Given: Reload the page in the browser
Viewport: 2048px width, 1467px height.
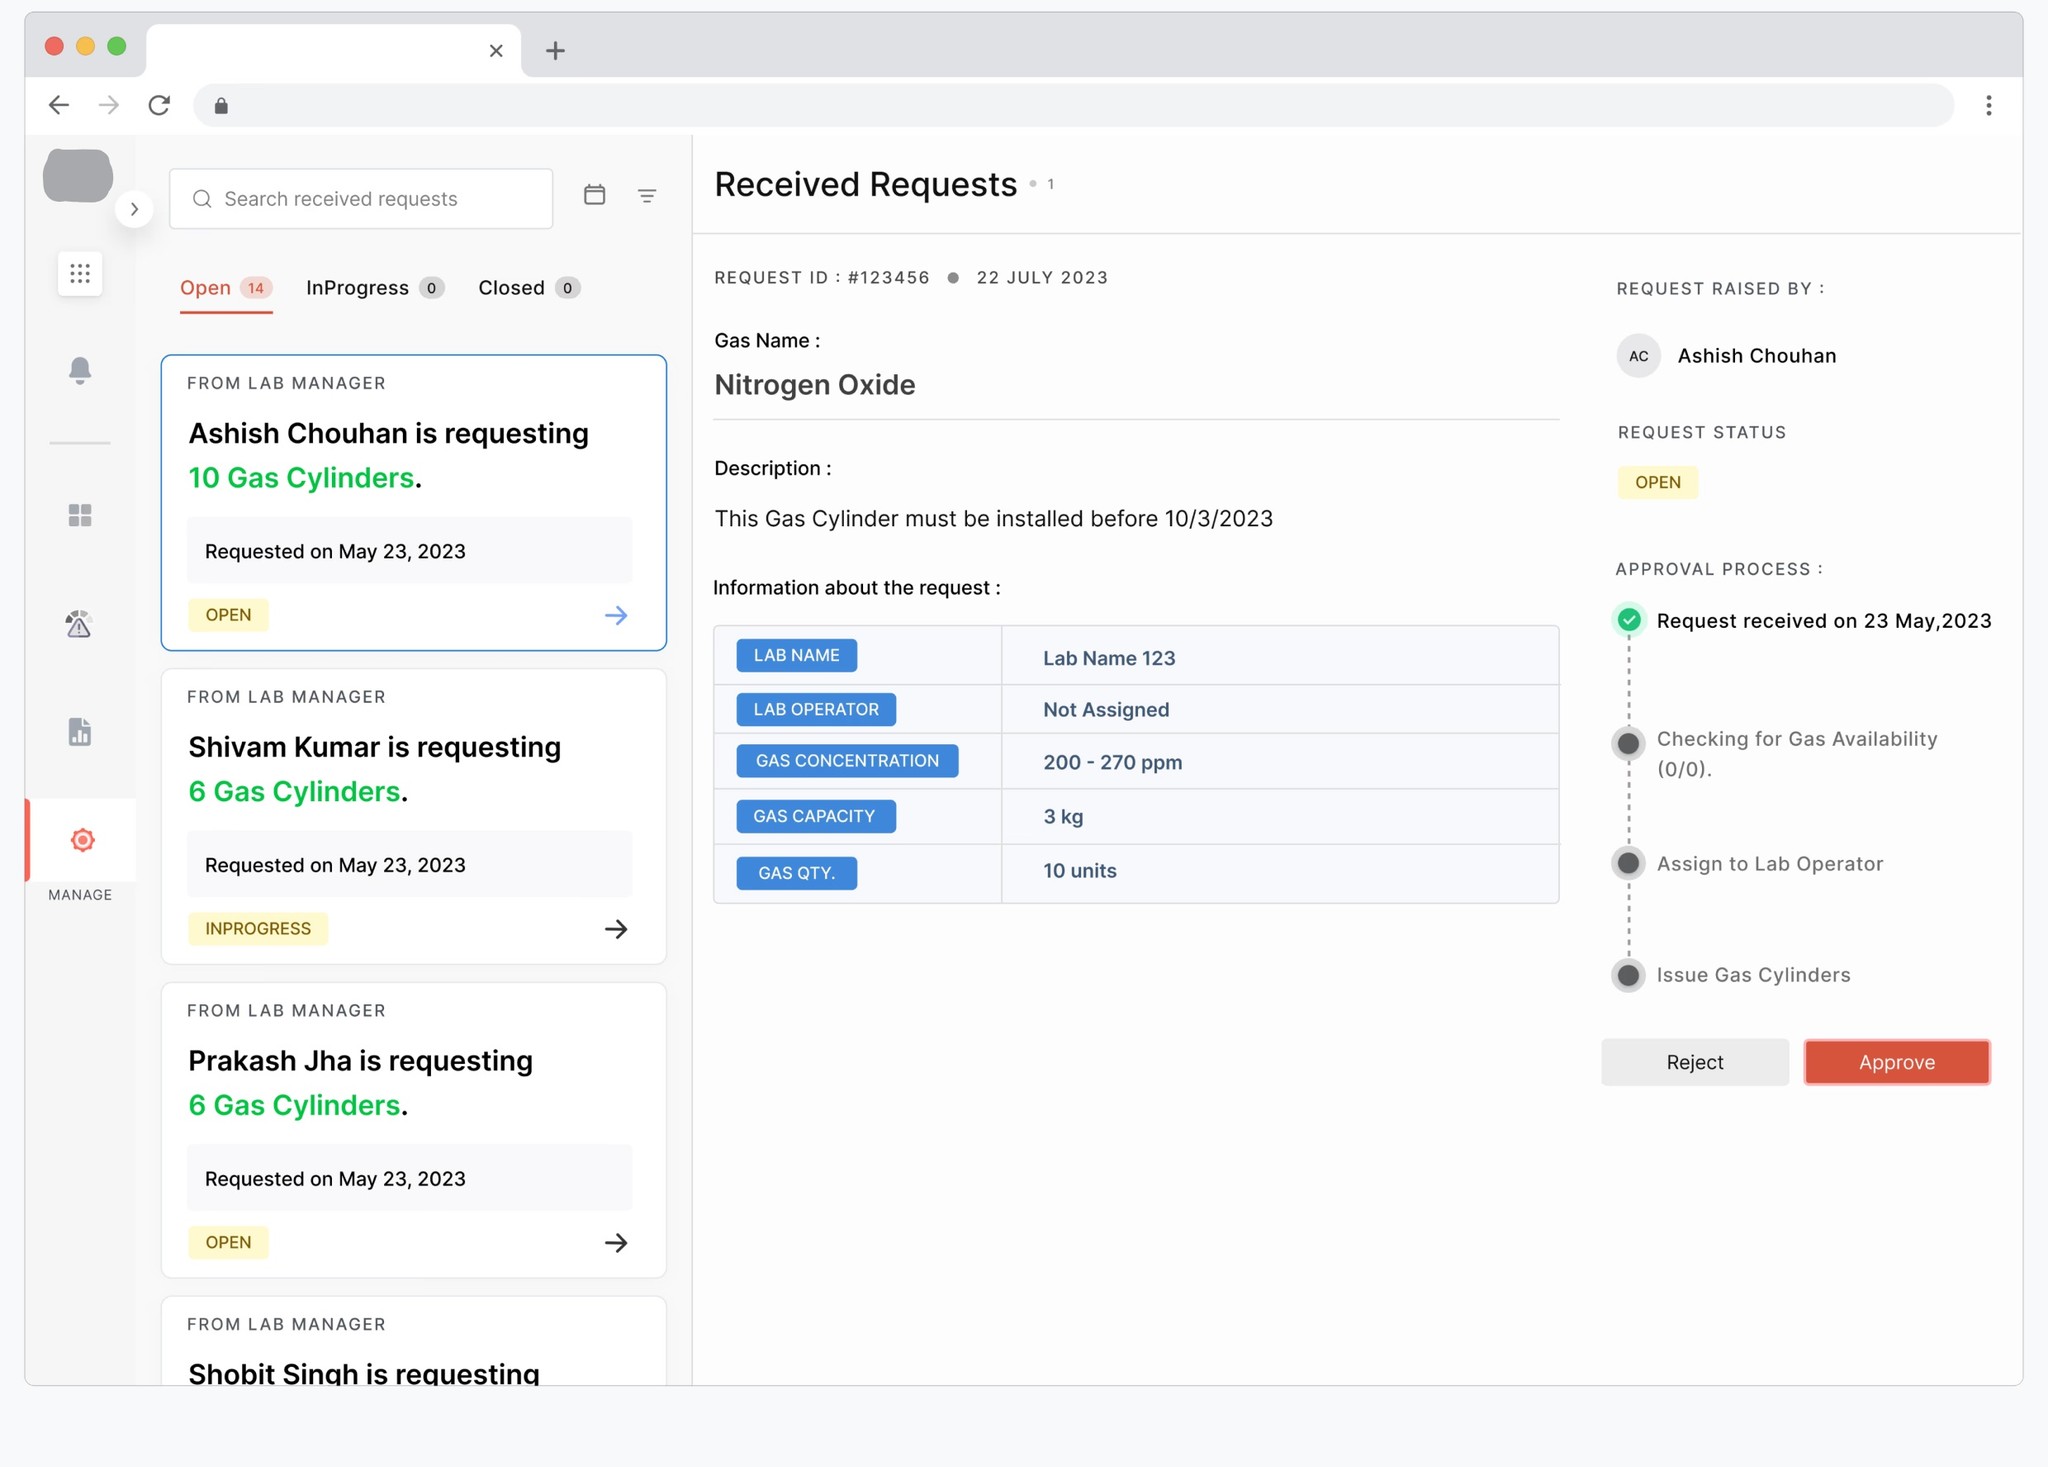Looking at the screenshot, I should click(x=159, y=105).
